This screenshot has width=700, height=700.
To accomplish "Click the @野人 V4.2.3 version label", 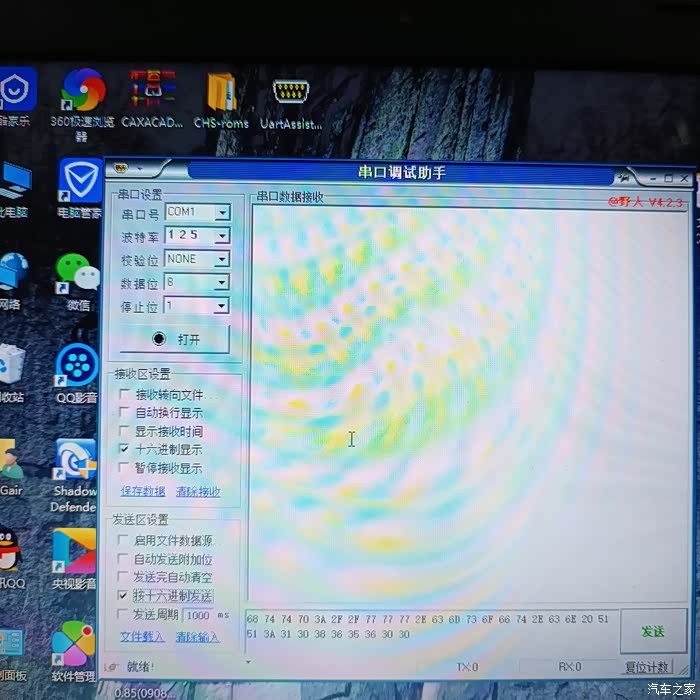I will pos(645,202).
